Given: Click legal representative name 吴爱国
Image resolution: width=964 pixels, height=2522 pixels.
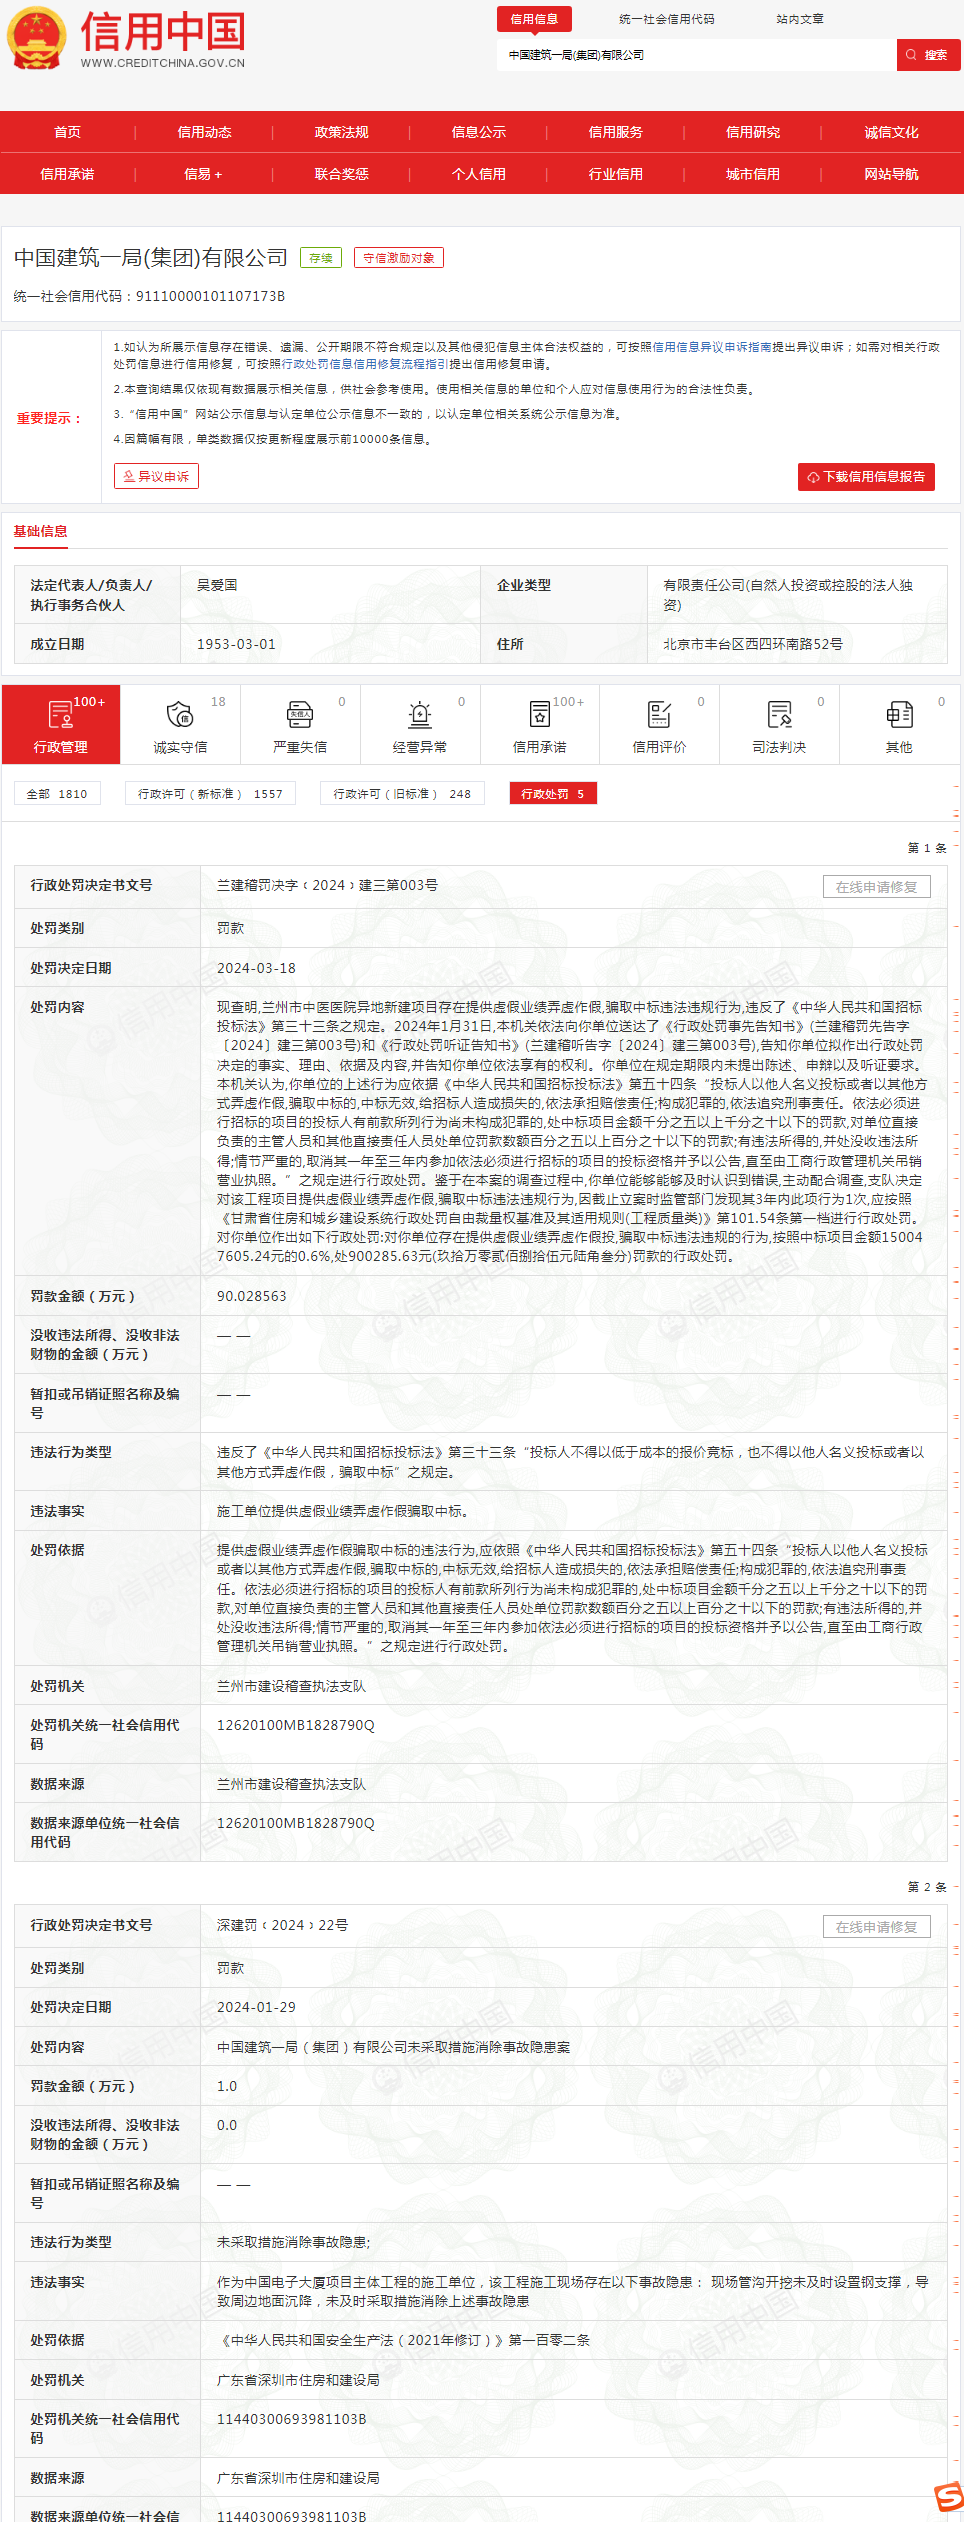Looking at the screenshot, I should point(217,585).
